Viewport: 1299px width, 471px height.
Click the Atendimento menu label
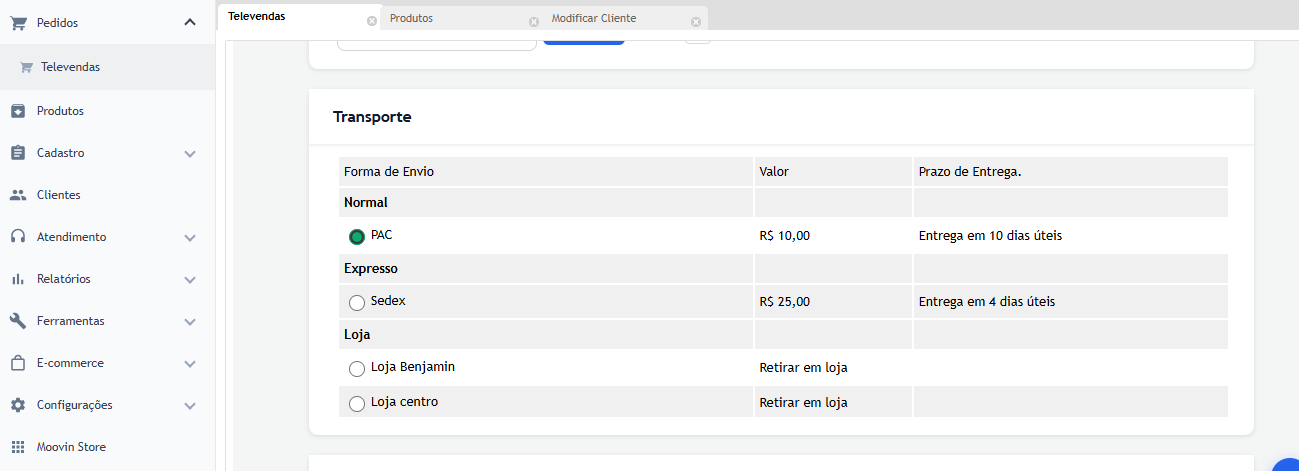[x=71, y=237]
